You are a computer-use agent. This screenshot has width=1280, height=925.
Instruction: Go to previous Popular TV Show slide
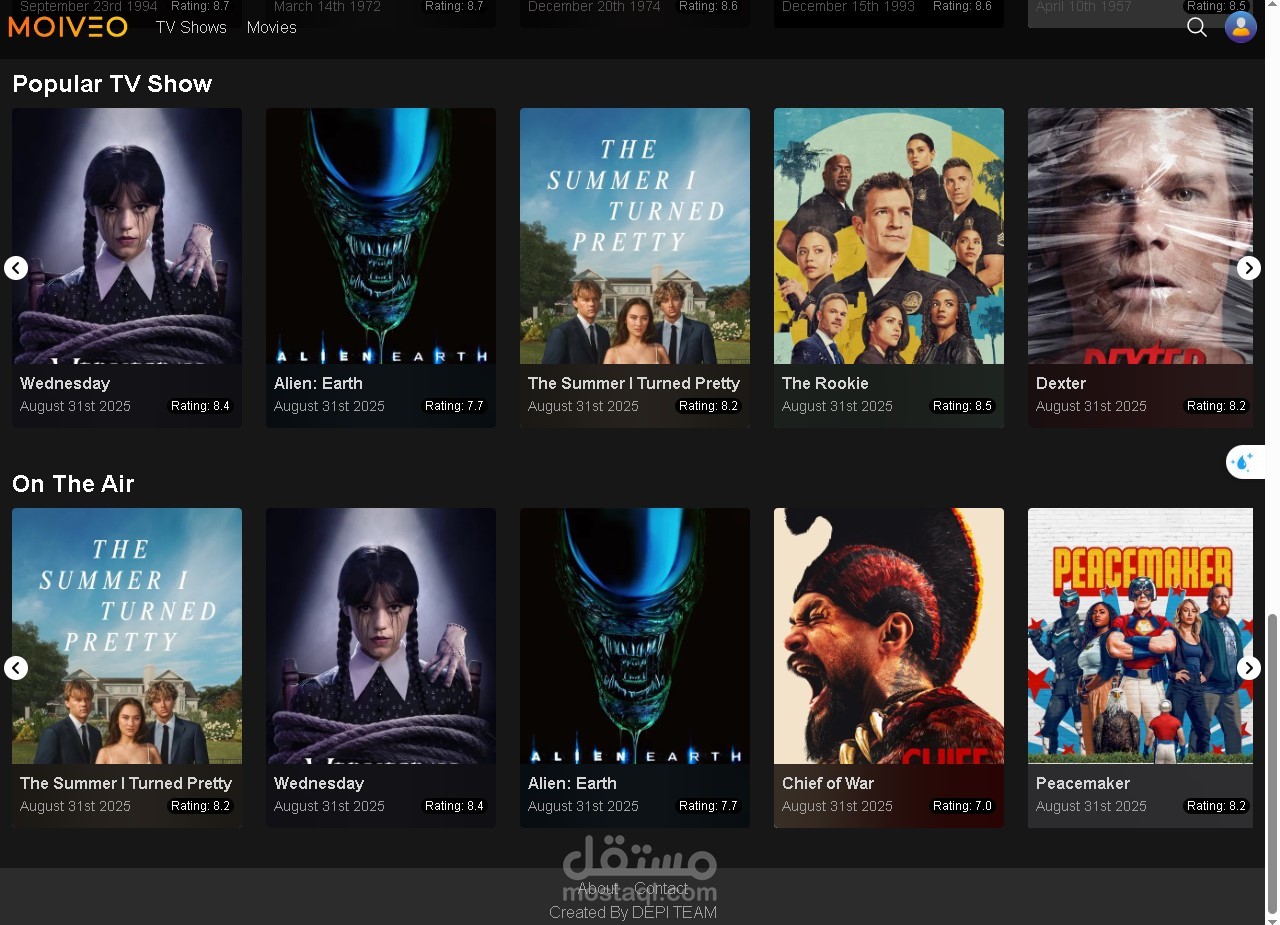[x=16, y=268]
